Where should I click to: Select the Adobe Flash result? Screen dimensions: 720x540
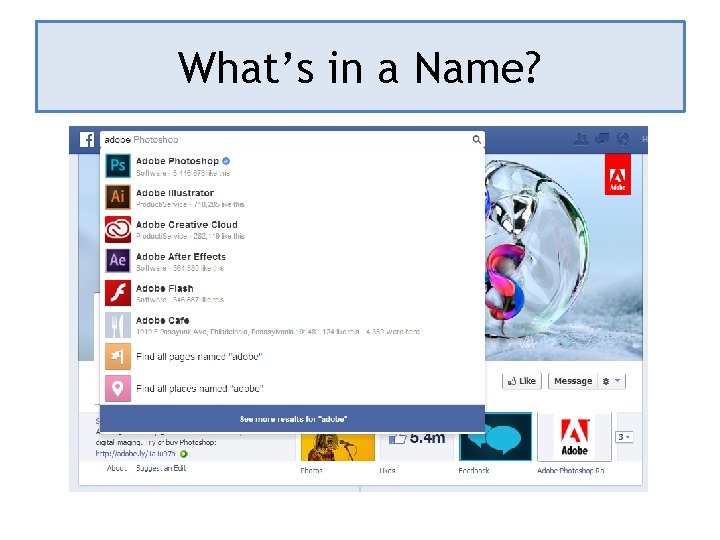coord(292,293)
